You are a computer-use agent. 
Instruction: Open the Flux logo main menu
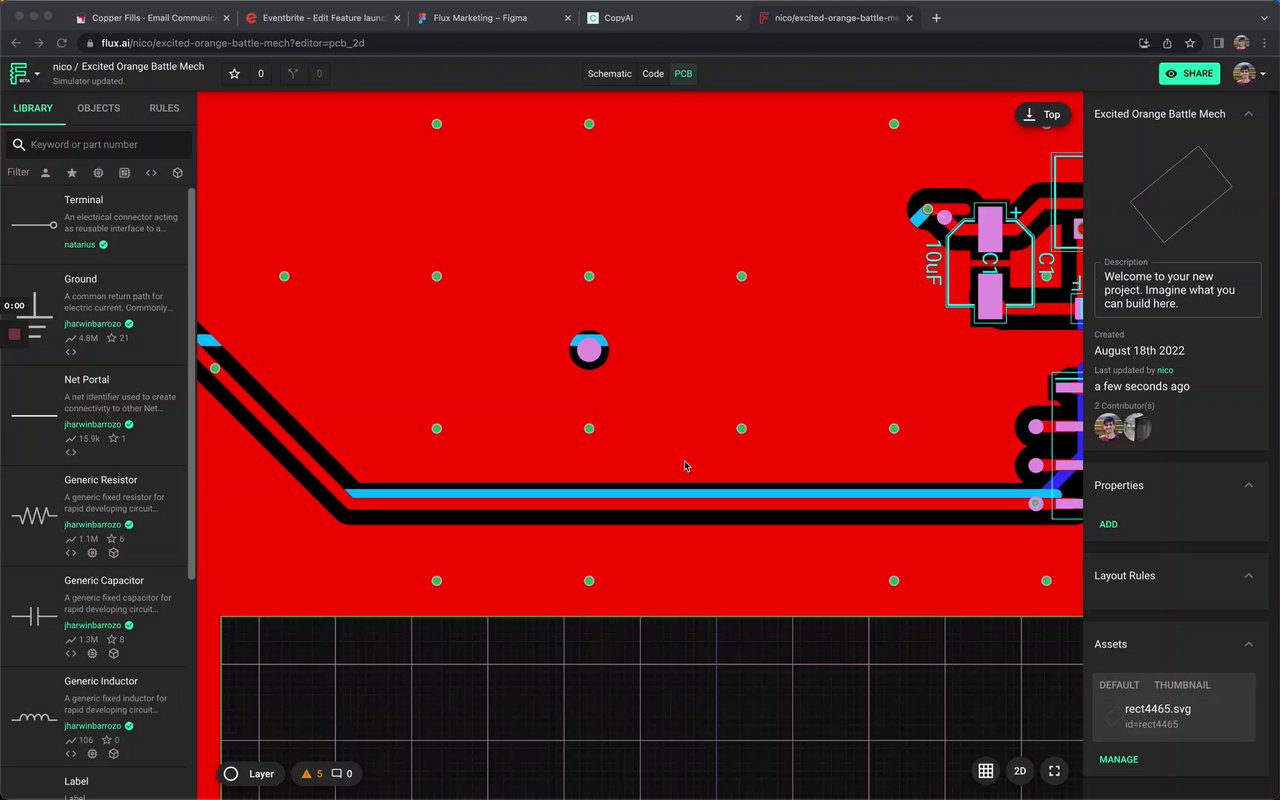pos(24,74)
